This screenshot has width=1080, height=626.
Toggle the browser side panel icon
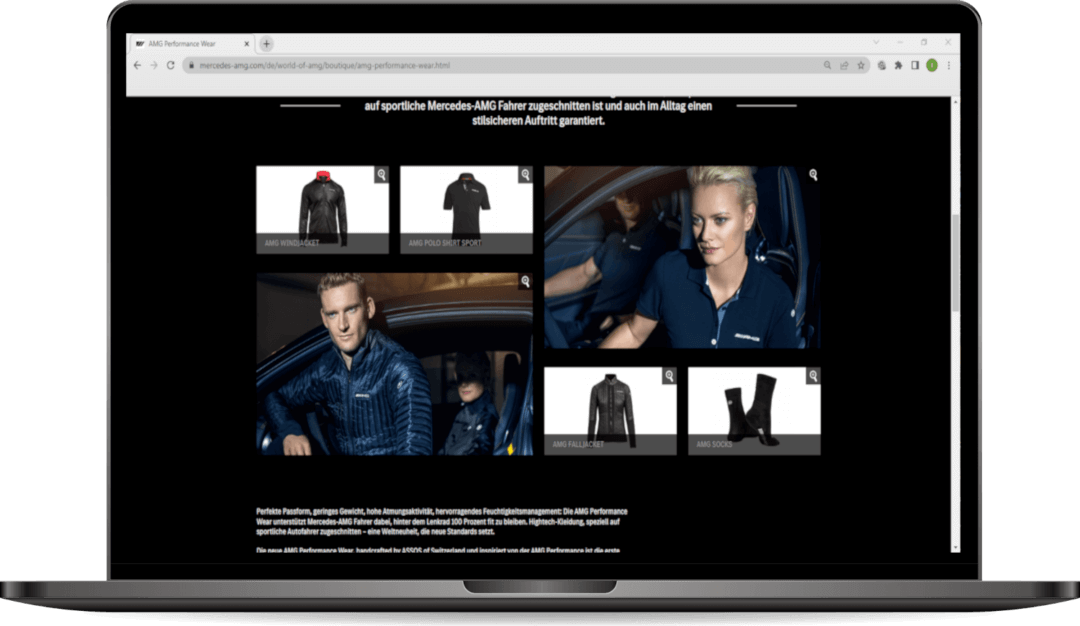tap(915, 65)
